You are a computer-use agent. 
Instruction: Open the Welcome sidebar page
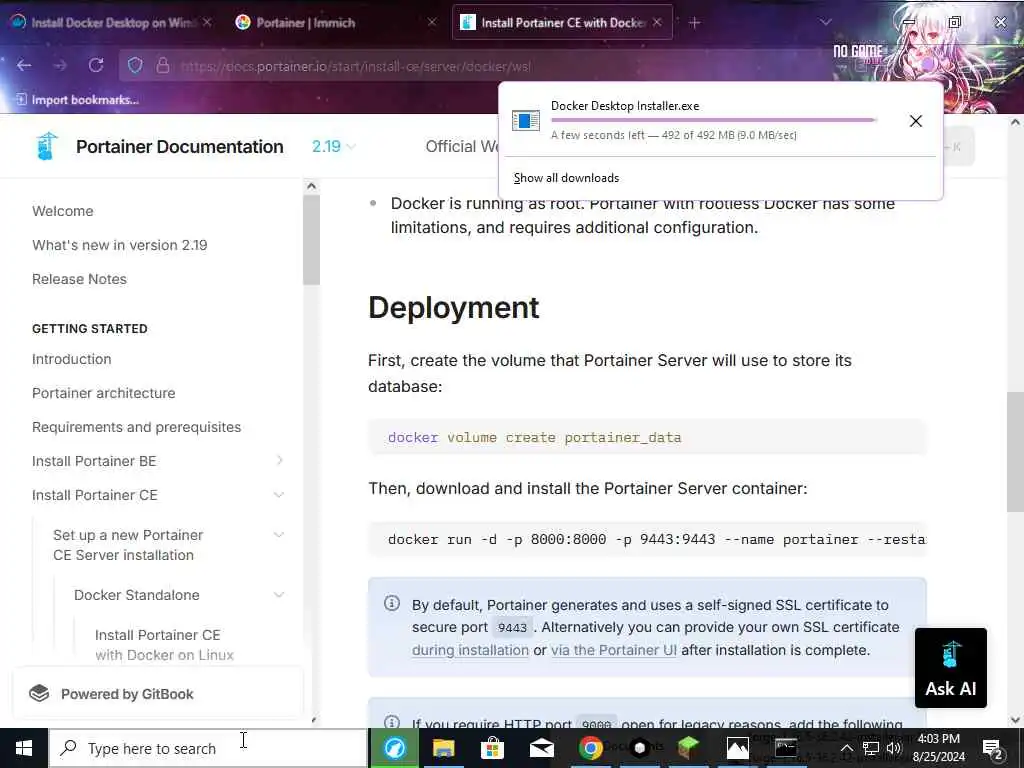tap(63, 211)
